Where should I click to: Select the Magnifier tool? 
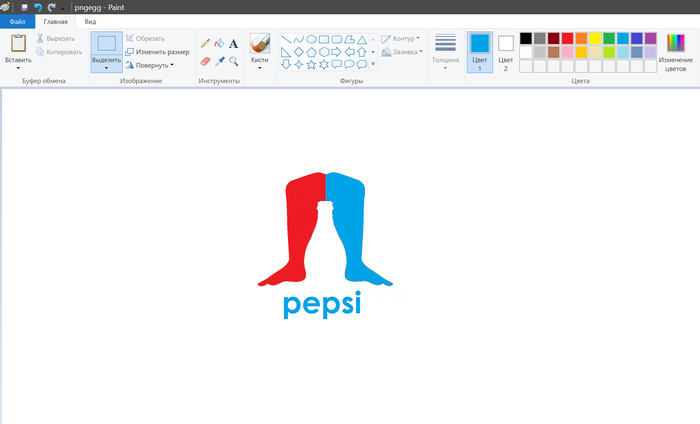[234, 61]
